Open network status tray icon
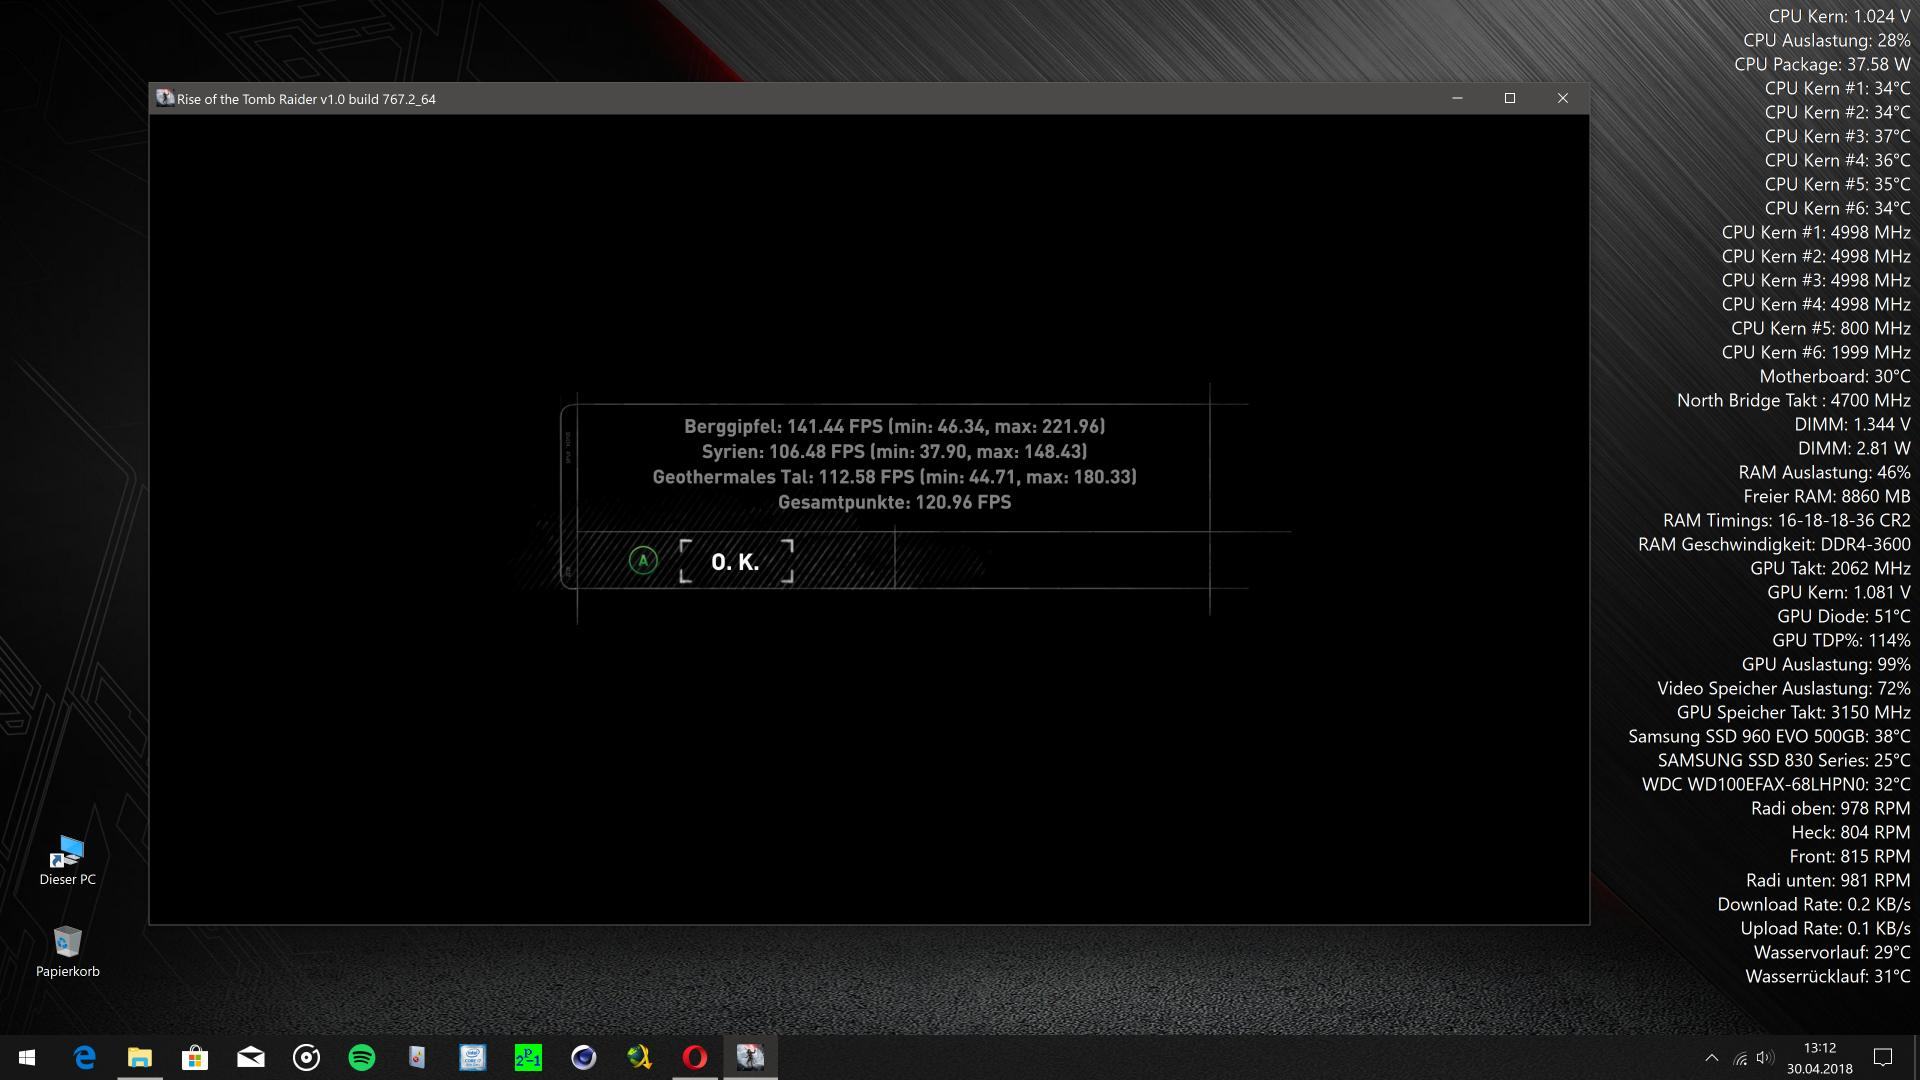This screenshot has height=1080, width=1920. 1740,1057
